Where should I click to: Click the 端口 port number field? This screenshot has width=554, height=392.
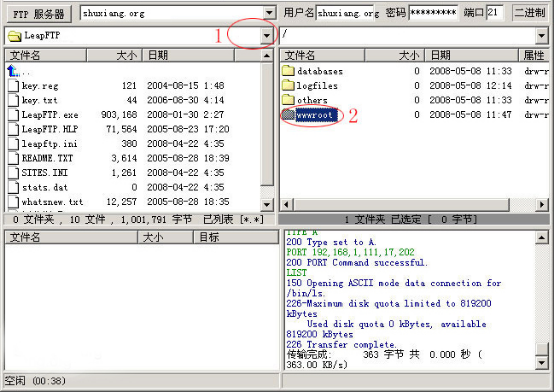click(x=495, y=13)
